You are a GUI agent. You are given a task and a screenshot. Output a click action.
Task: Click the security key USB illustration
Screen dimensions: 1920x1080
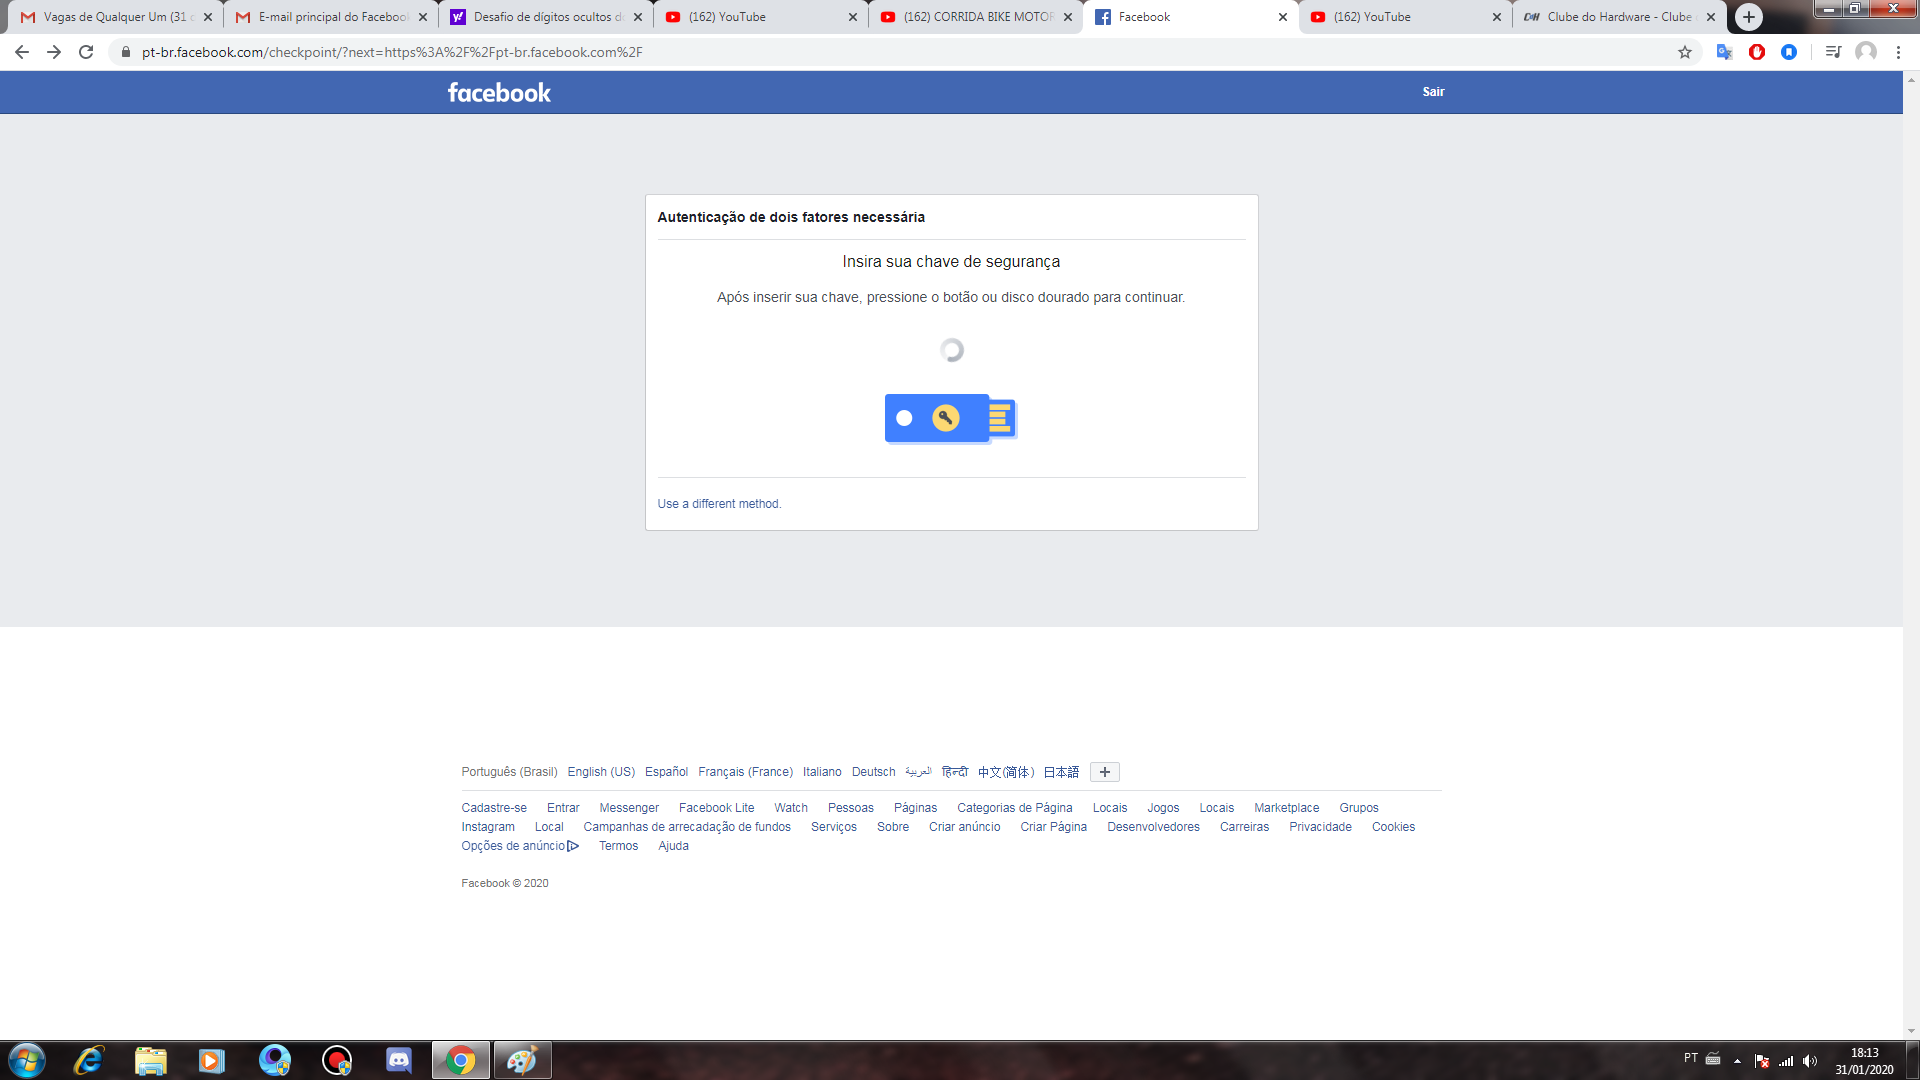951,418
